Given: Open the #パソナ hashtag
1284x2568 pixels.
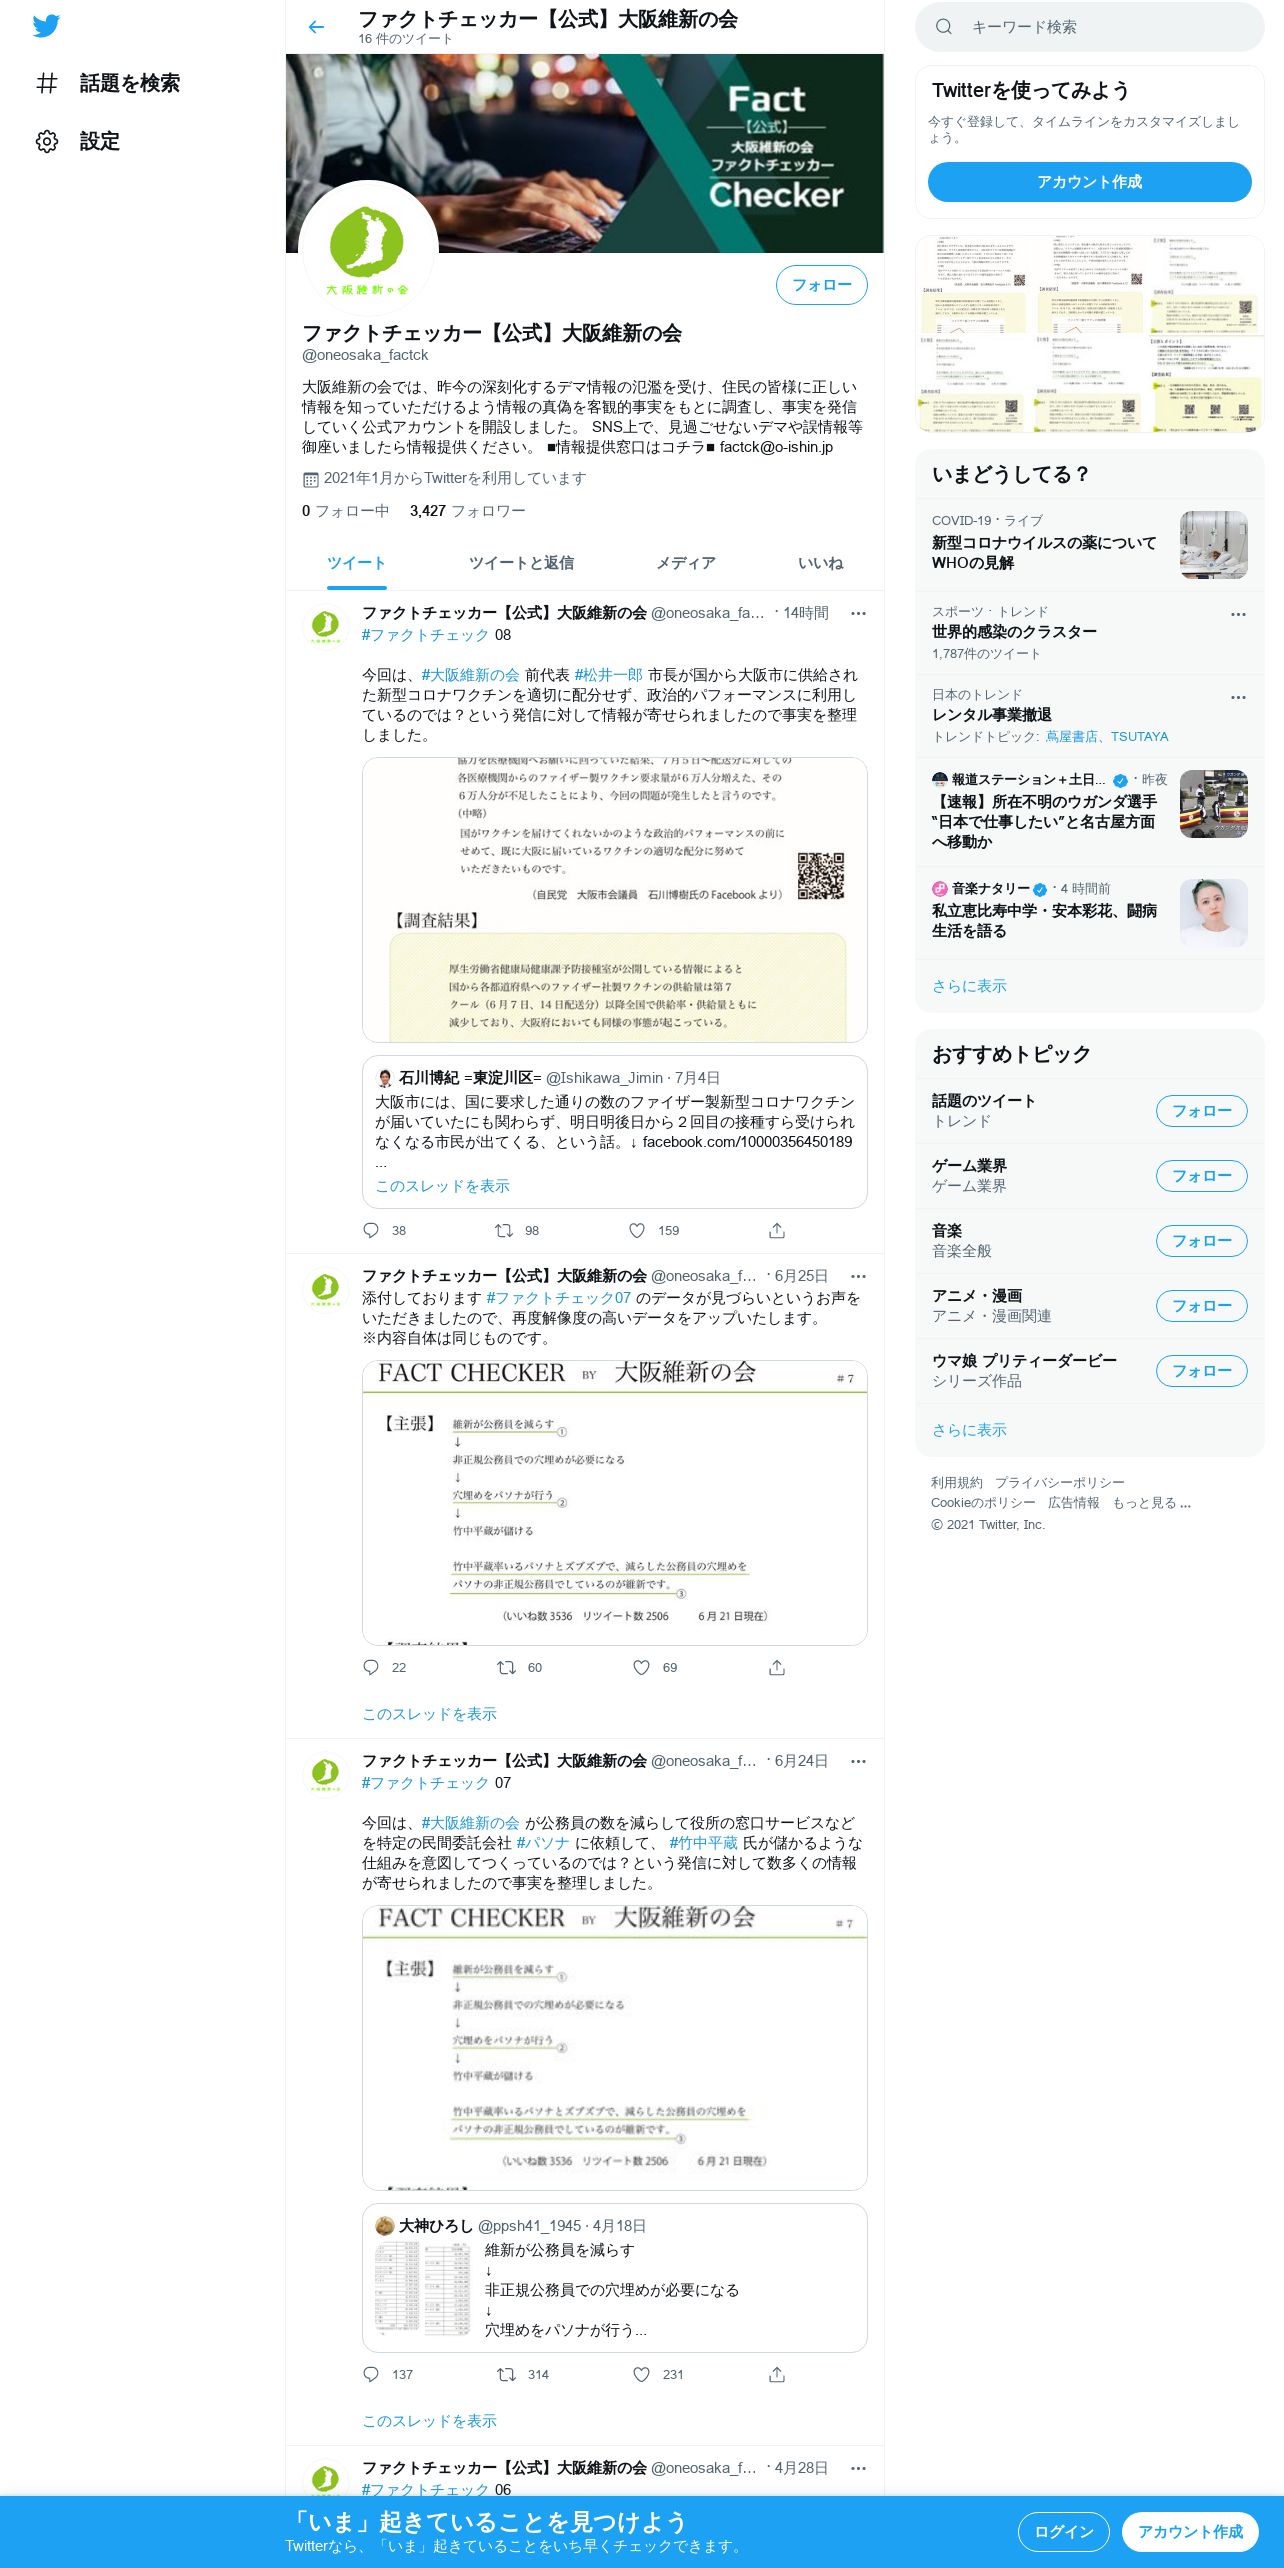Looking at the screenshot, I should pos(542,1843).
